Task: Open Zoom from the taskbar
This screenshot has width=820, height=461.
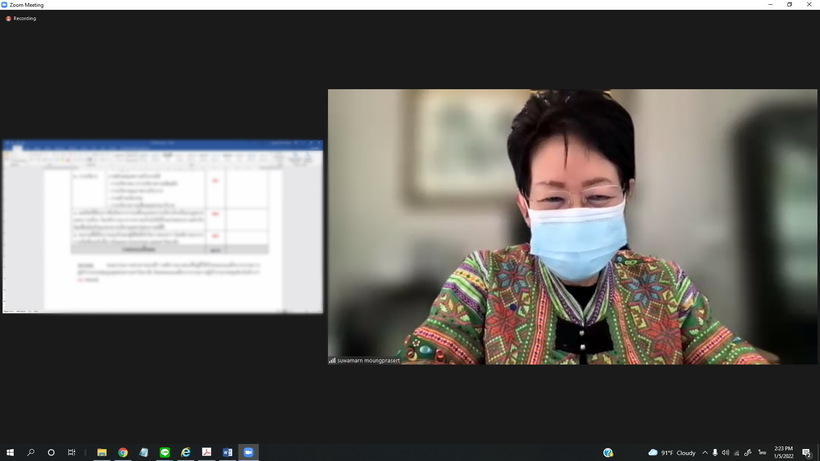Action: coord(248,452)
